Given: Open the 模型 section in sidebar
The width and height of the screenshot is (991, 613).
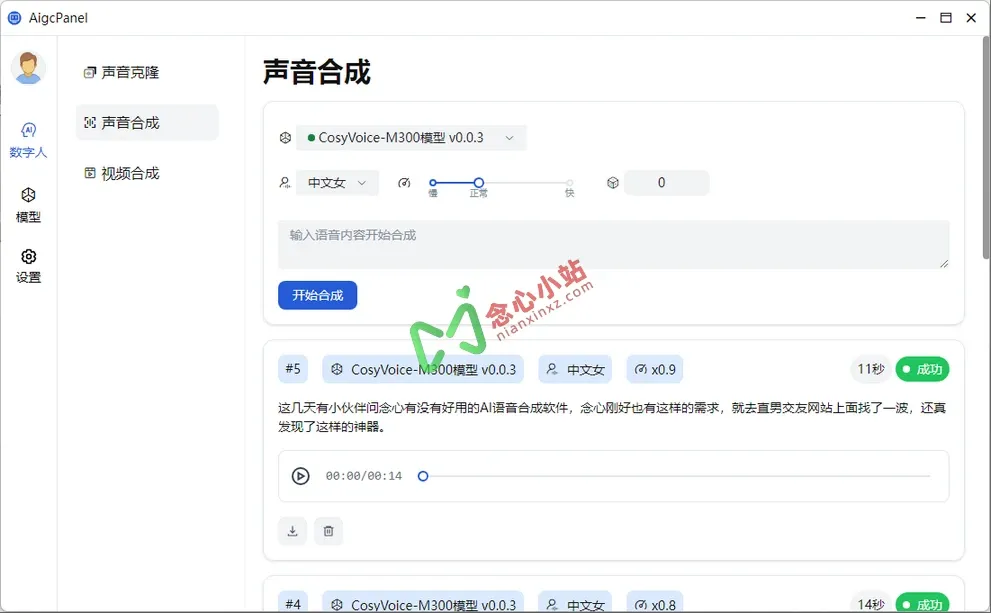Looking at the screenshot, I should [29, 205].
